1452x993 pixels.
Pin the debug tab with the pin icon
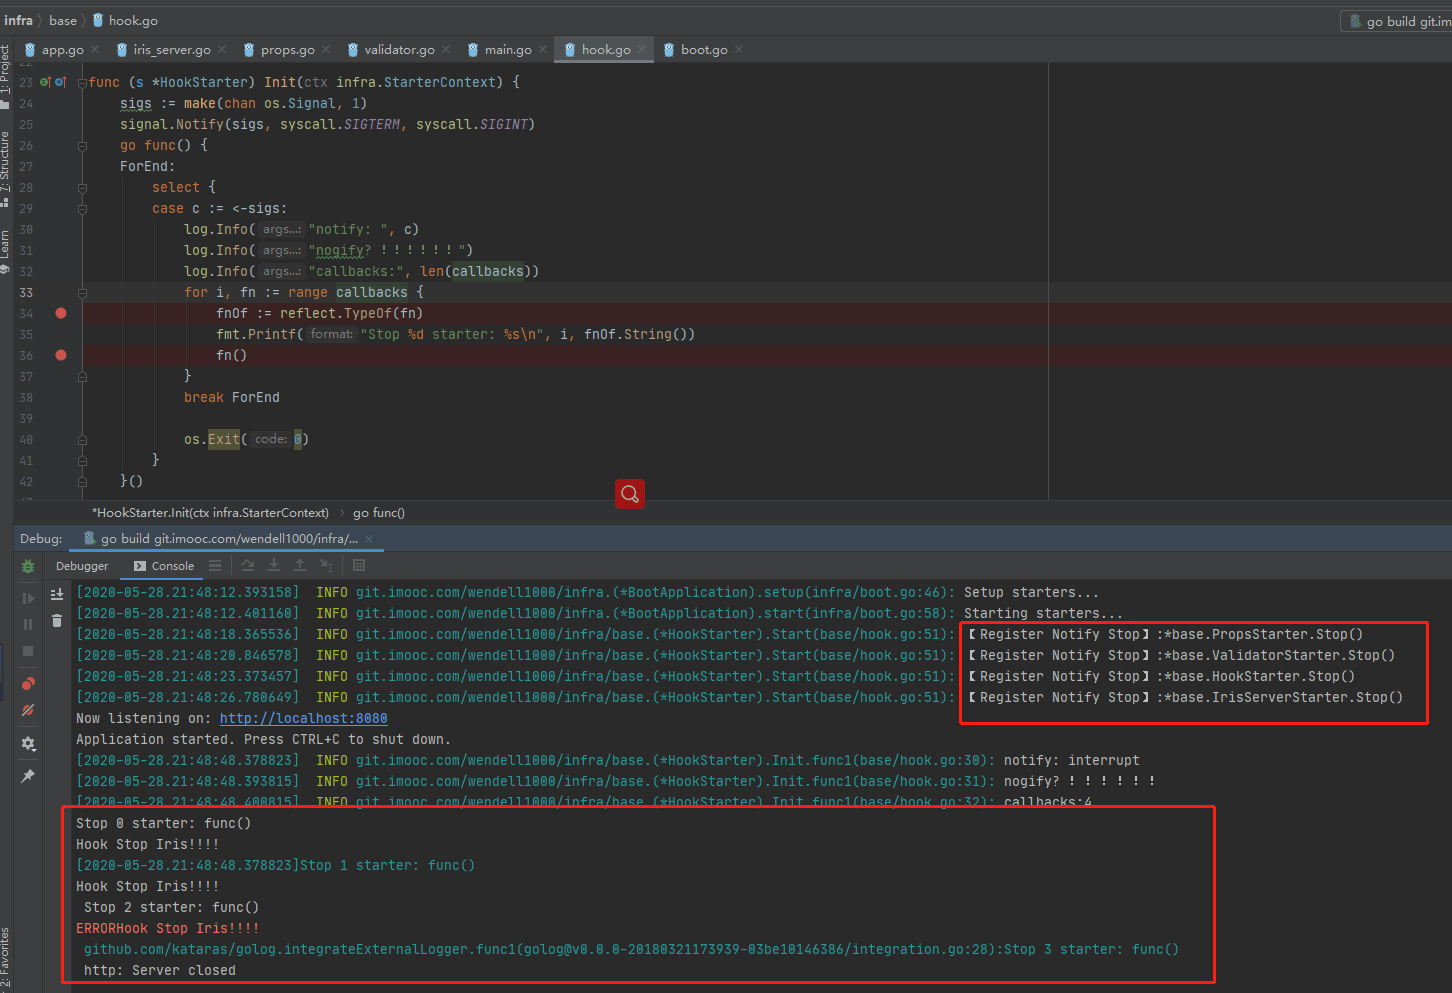(x=28, y=776)
